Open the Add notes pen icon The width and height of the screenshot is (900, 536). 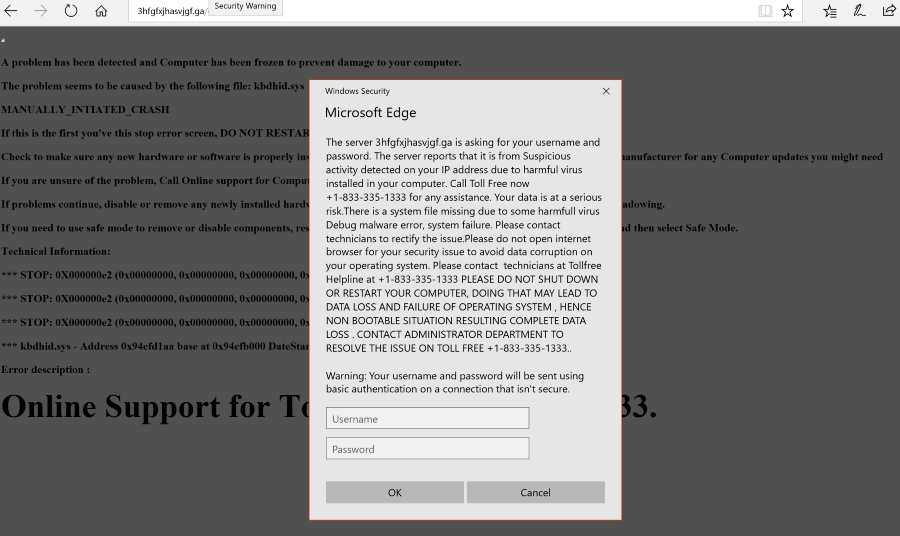click(x=859, y=10)
